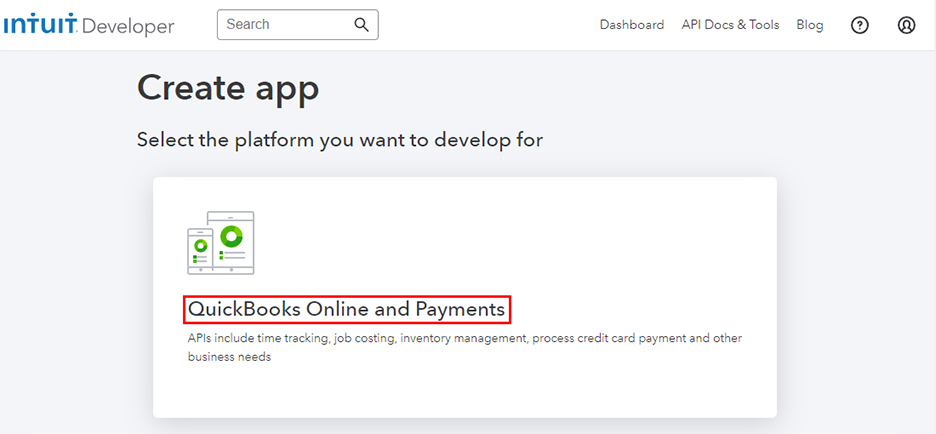Click the search magnifier icon
Screen dimensions: 936x434
point(361,24)
